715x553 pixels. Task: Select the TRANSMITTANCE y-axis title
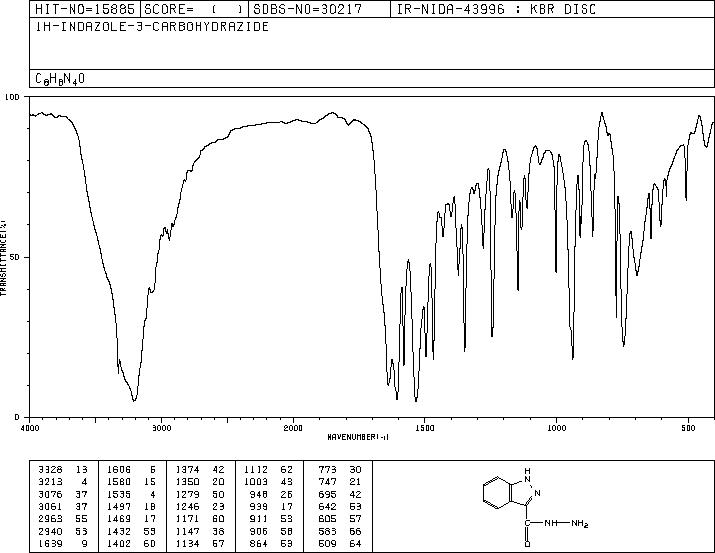[x=3, y=258]
